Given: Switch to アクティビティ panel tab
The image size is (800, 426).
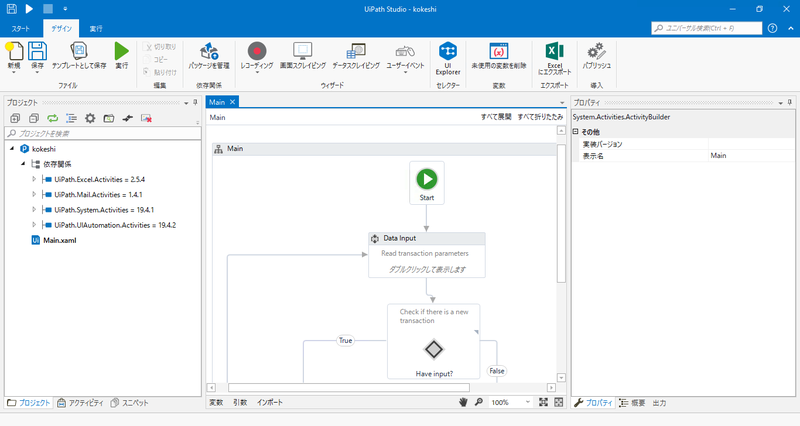Looking at the screenshot, I should (x=80, y=403).
